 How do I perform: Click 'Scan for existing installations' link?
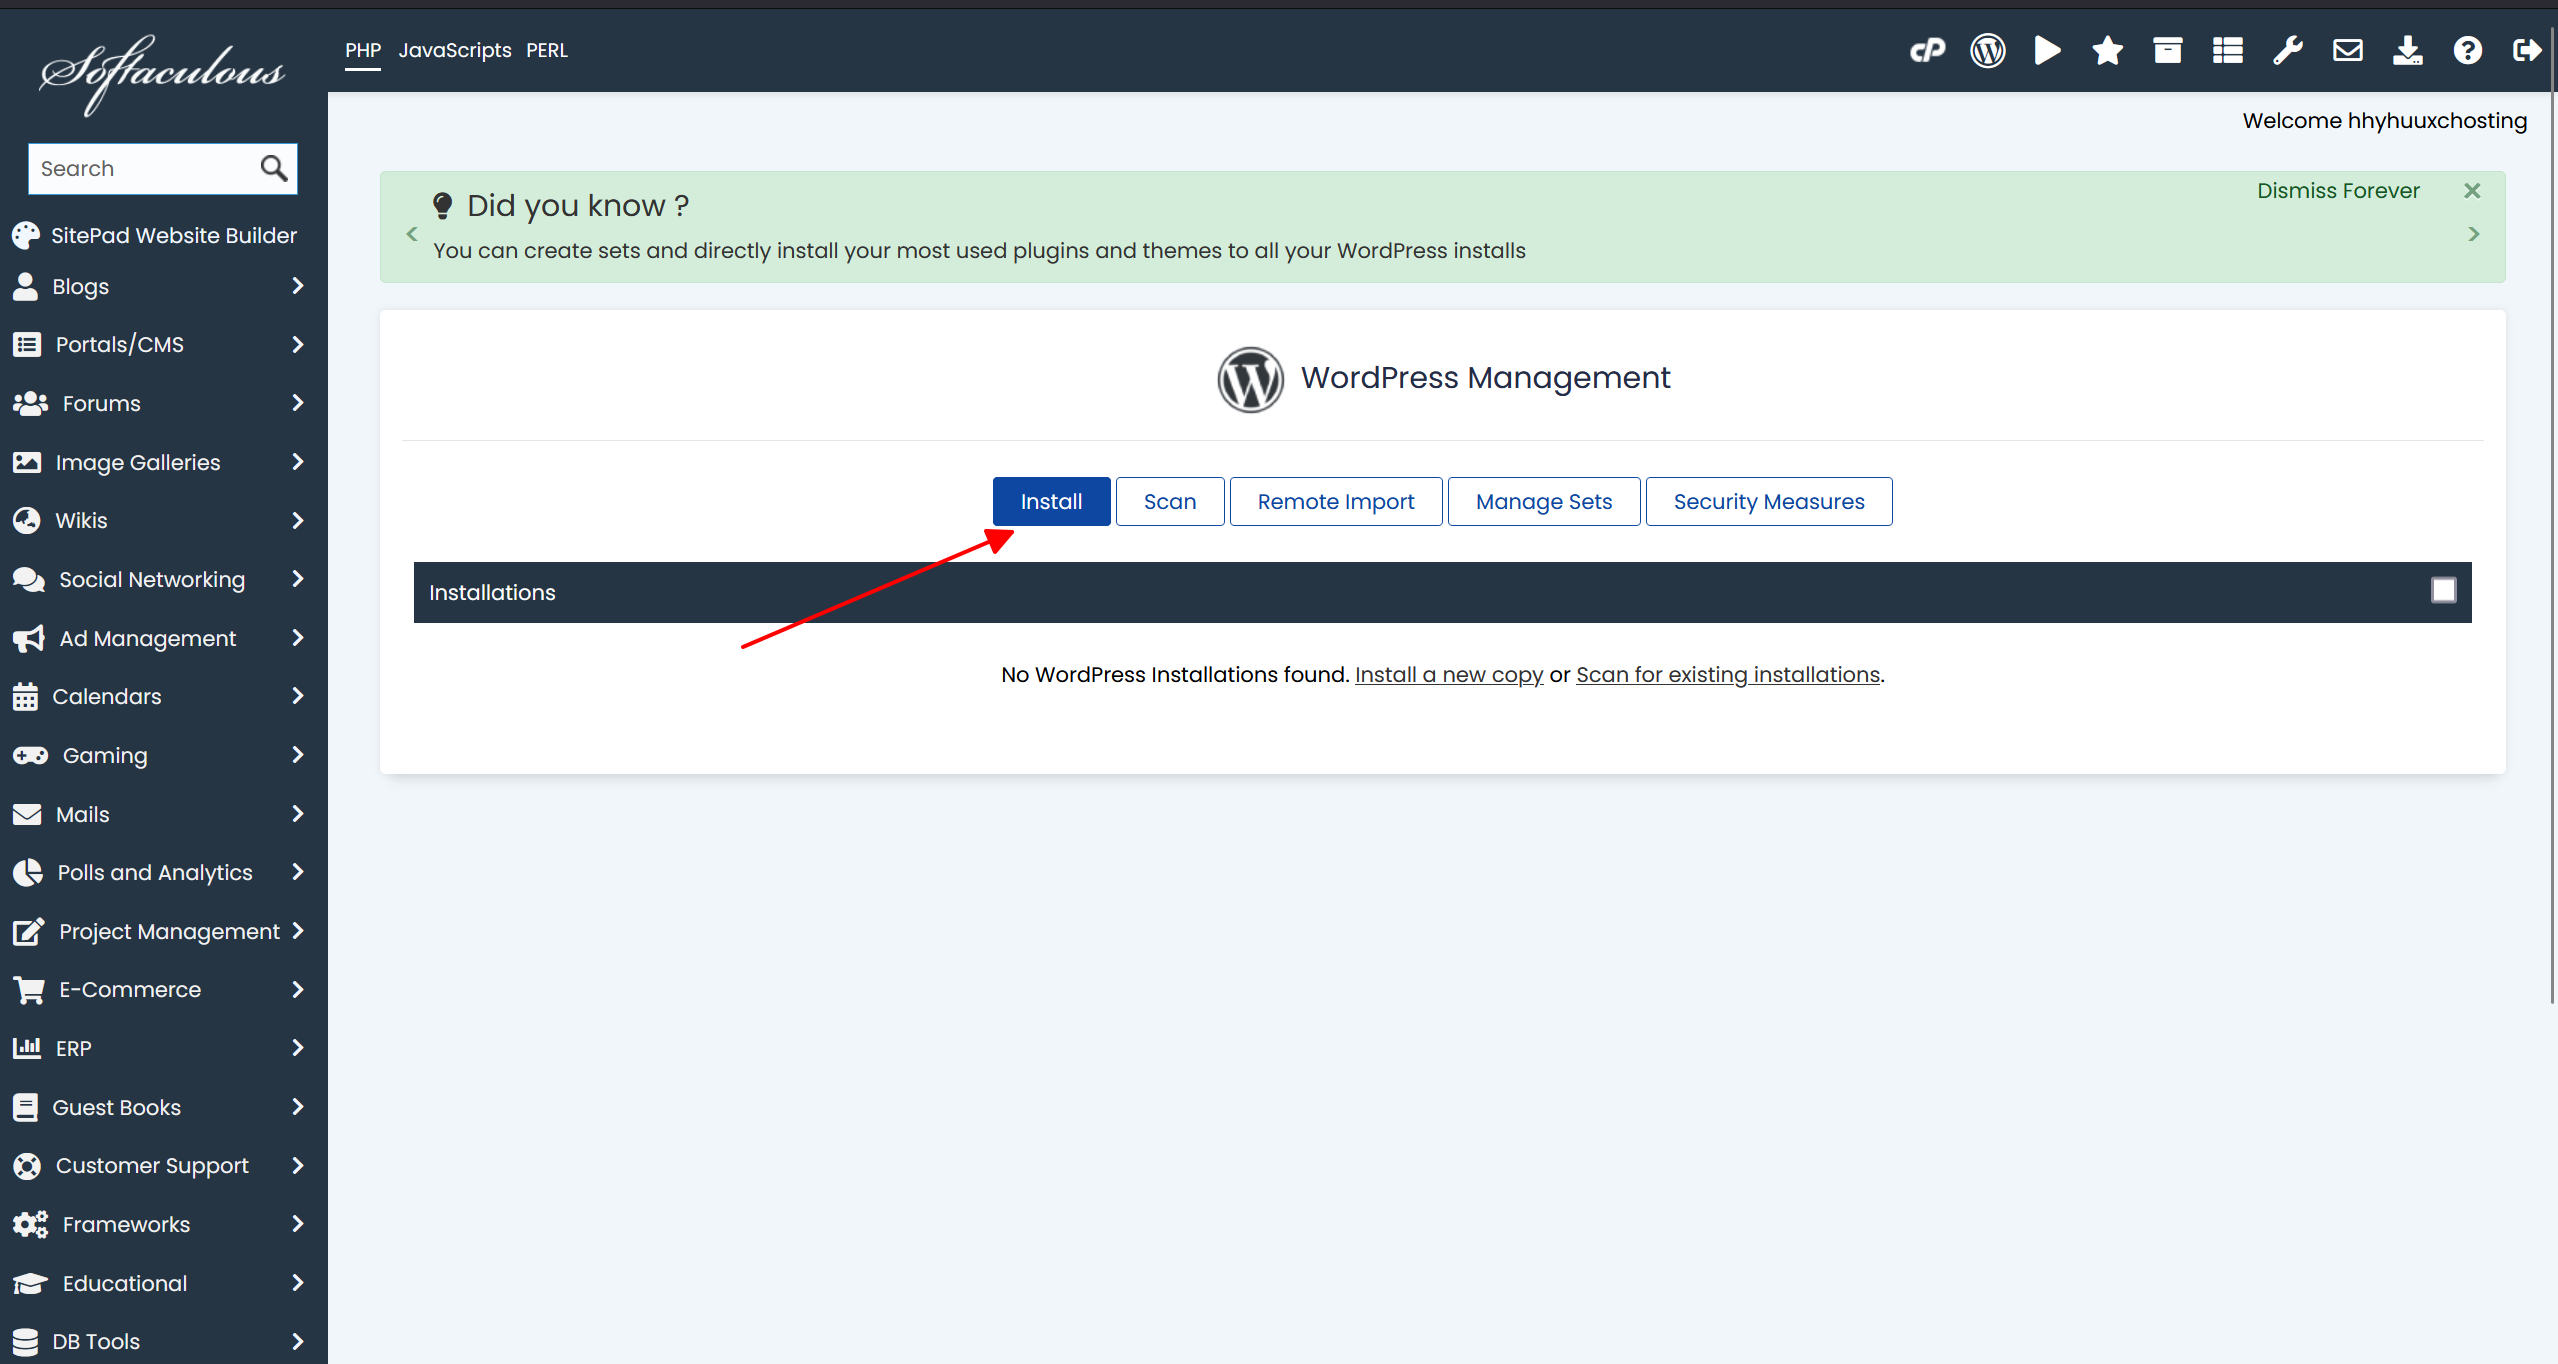click(1728, 675)
